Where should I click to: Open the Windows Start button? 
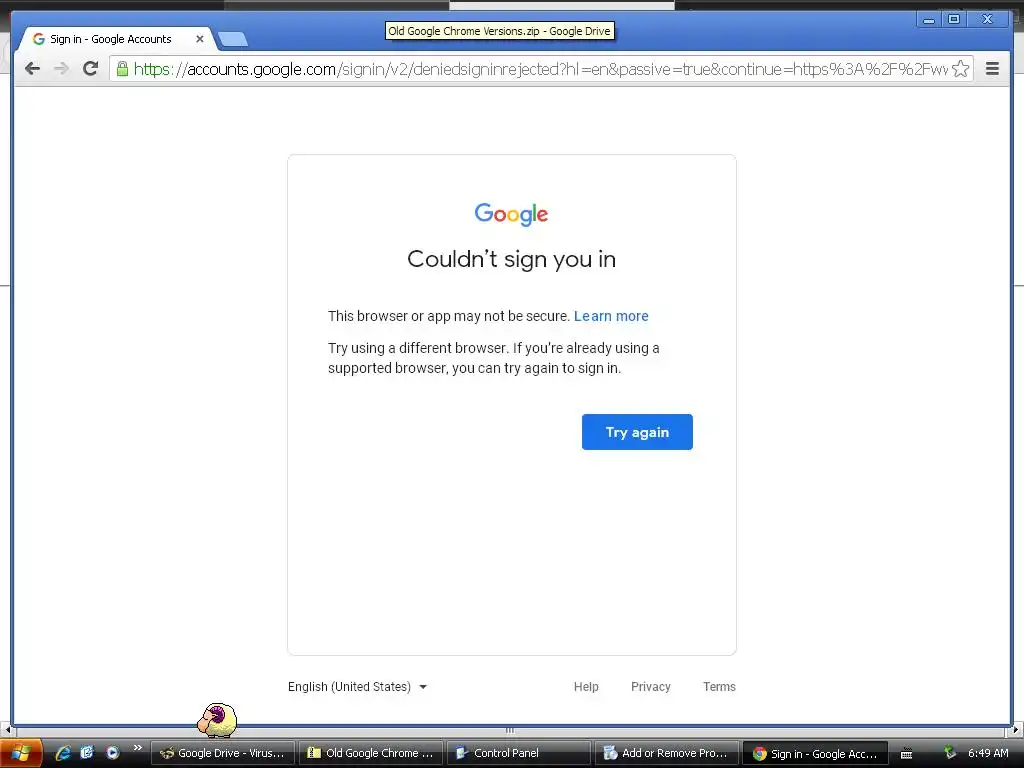pyautogui.click(x=22, y=753)
